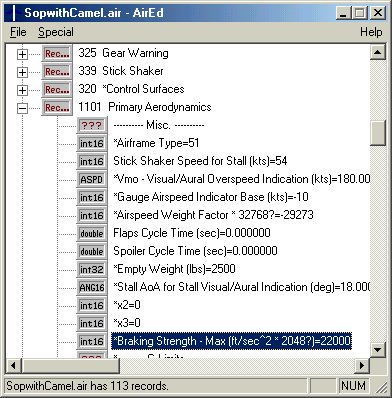Select the *x3=0 entry
Image resolution: width=392 pixels, height=398 pixels.
click(127, 323)
